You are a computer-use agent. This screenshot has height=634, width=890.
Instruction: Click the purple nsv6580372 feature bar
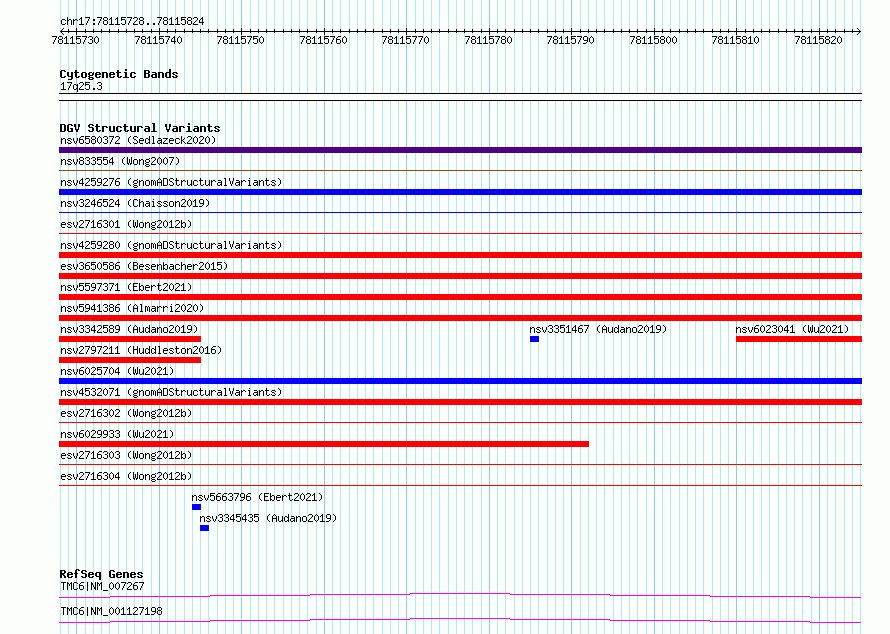click(x=460, y=150)
